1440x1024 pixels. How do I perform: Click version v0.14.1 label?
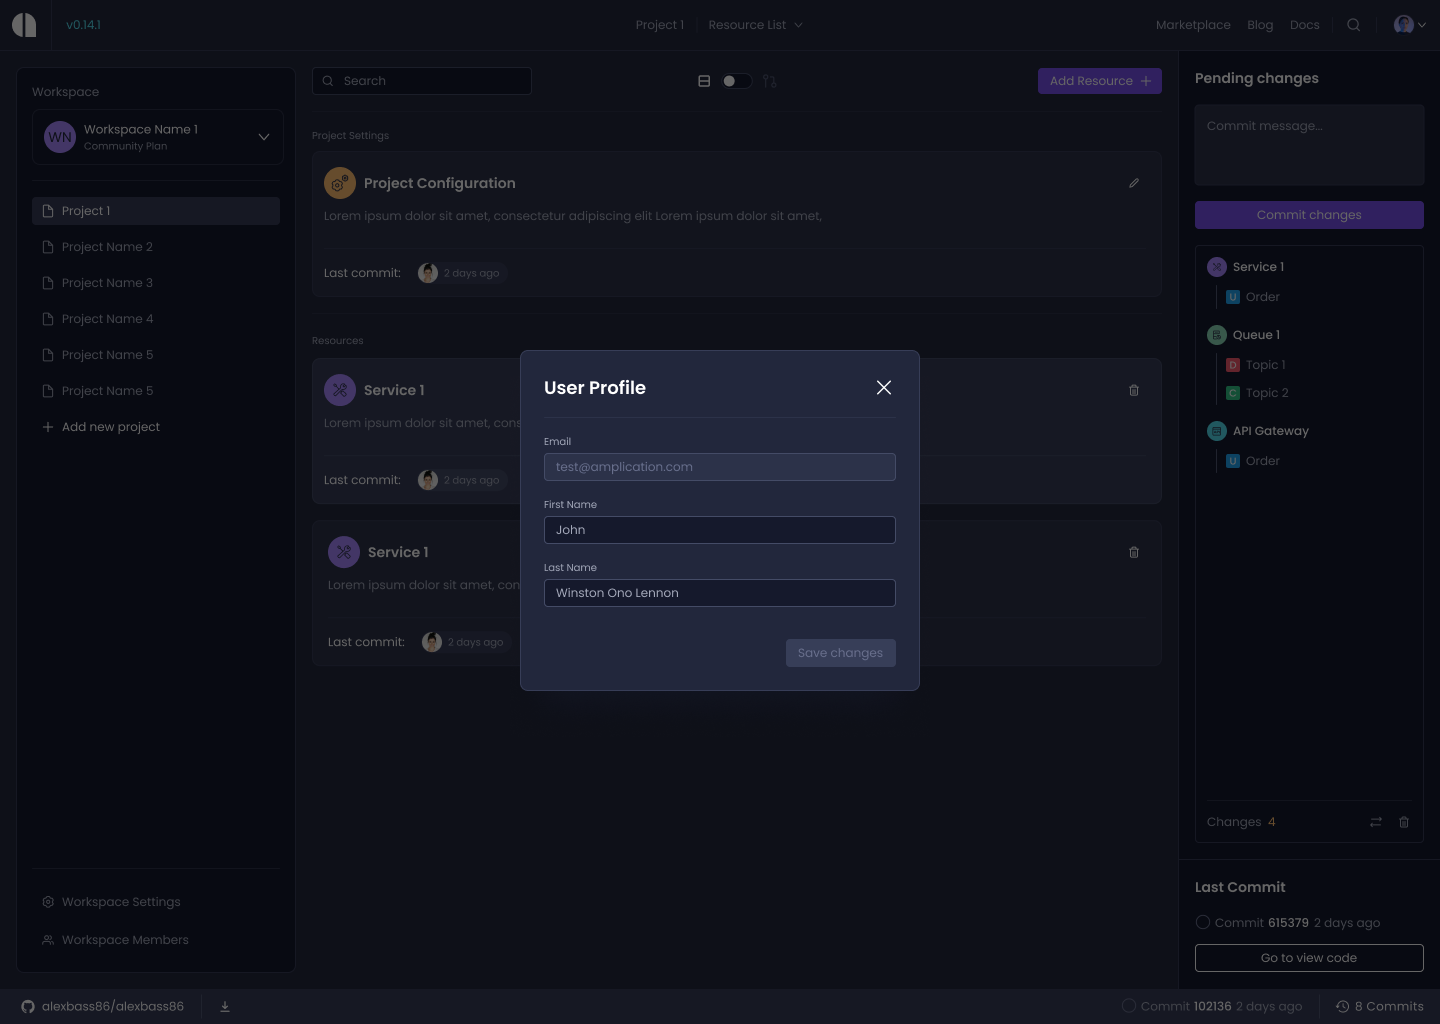pos(83,25)
